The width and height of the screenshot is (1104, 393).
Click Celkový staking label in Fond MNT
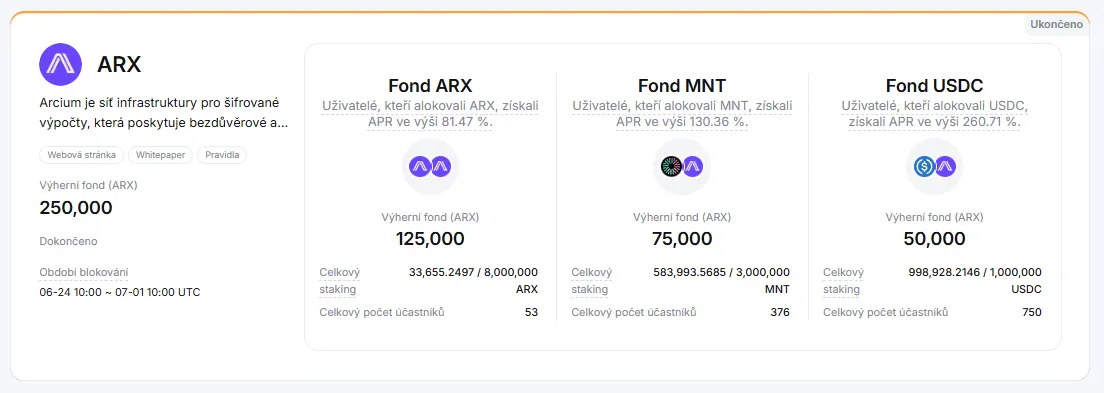coord(591,280)
